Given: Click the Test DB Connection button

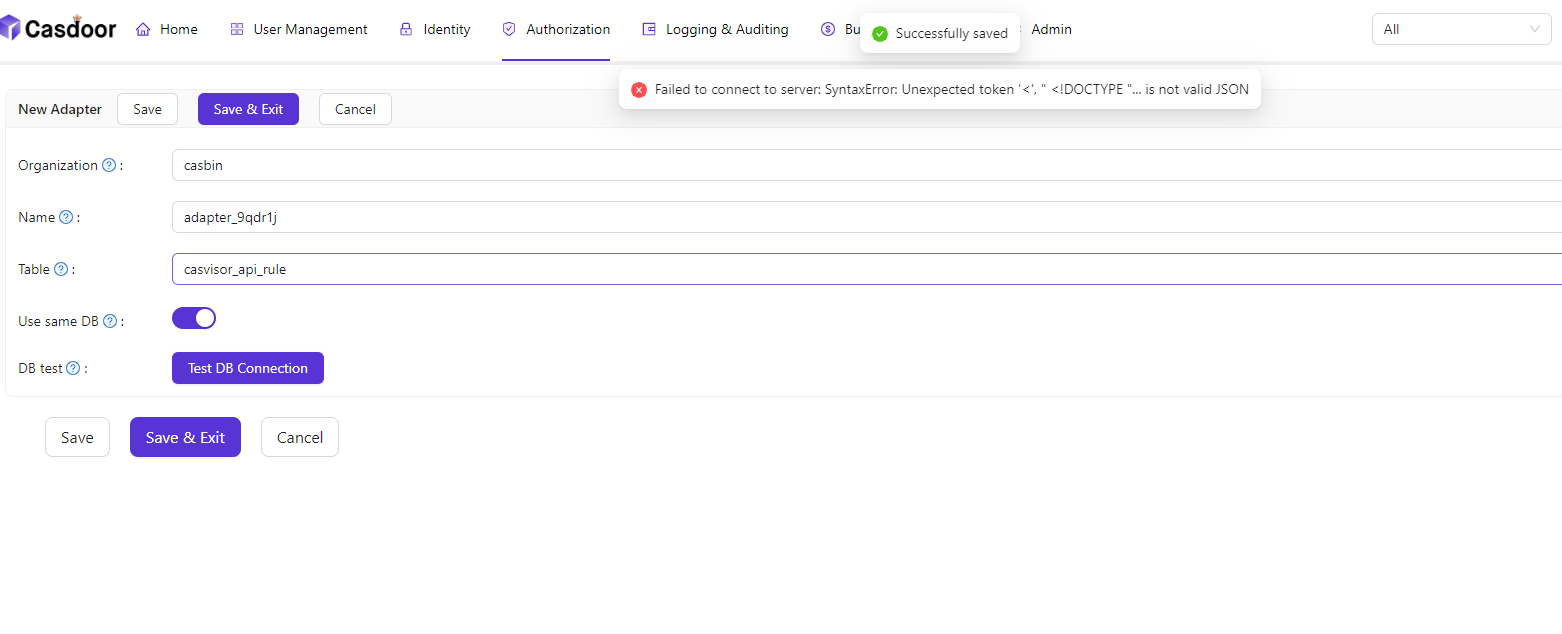Looking at the screenshot, I should point(248,368).
